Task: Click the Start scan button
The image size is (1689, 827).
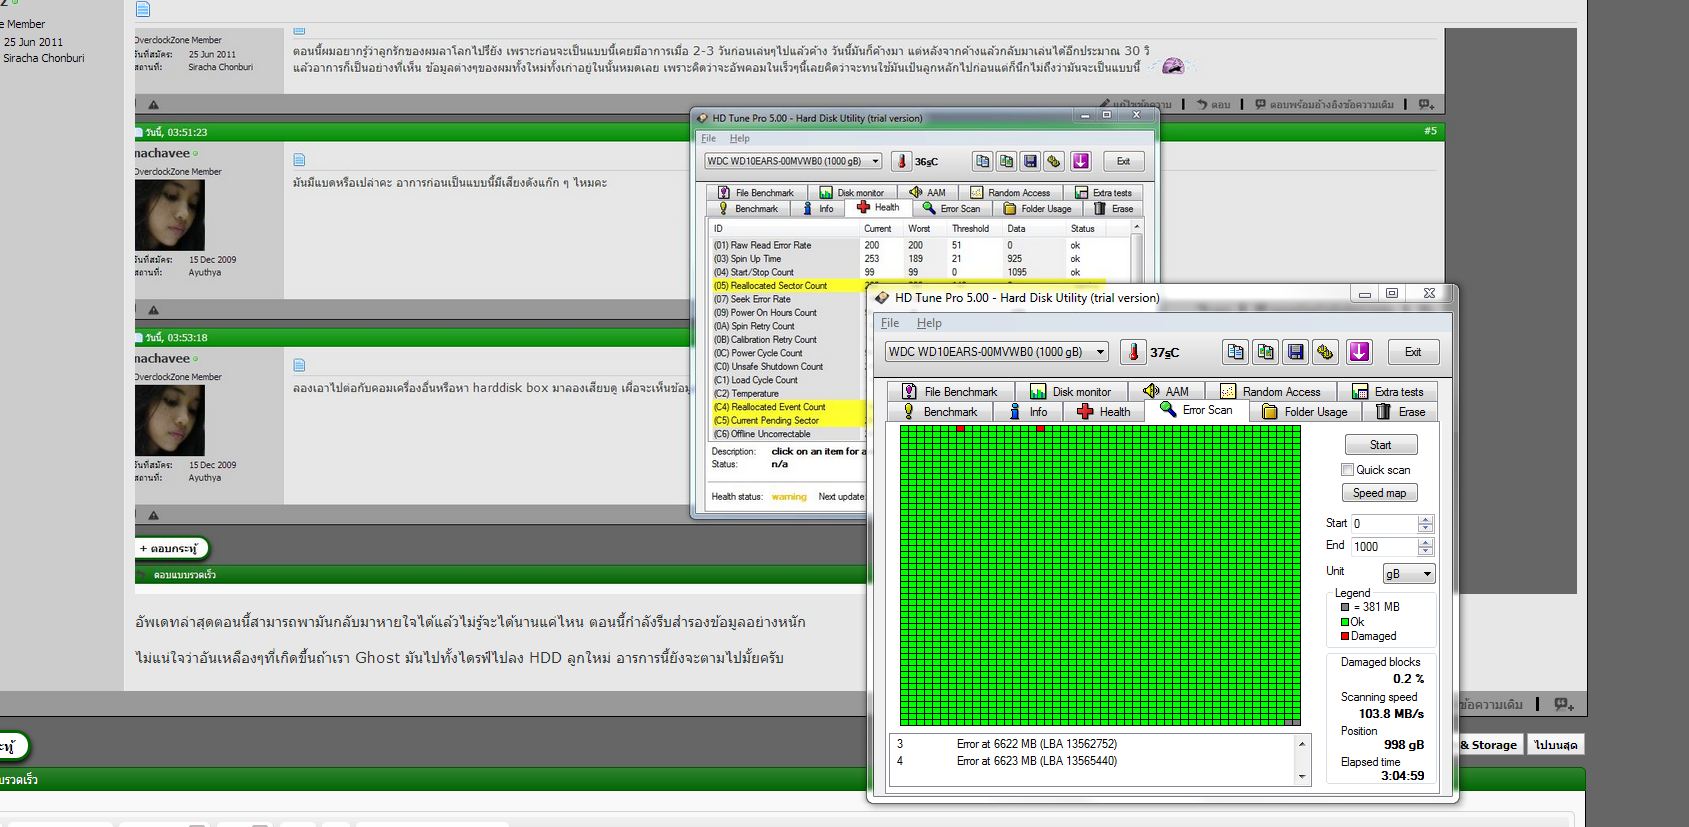Action: tap(1380, 445)
